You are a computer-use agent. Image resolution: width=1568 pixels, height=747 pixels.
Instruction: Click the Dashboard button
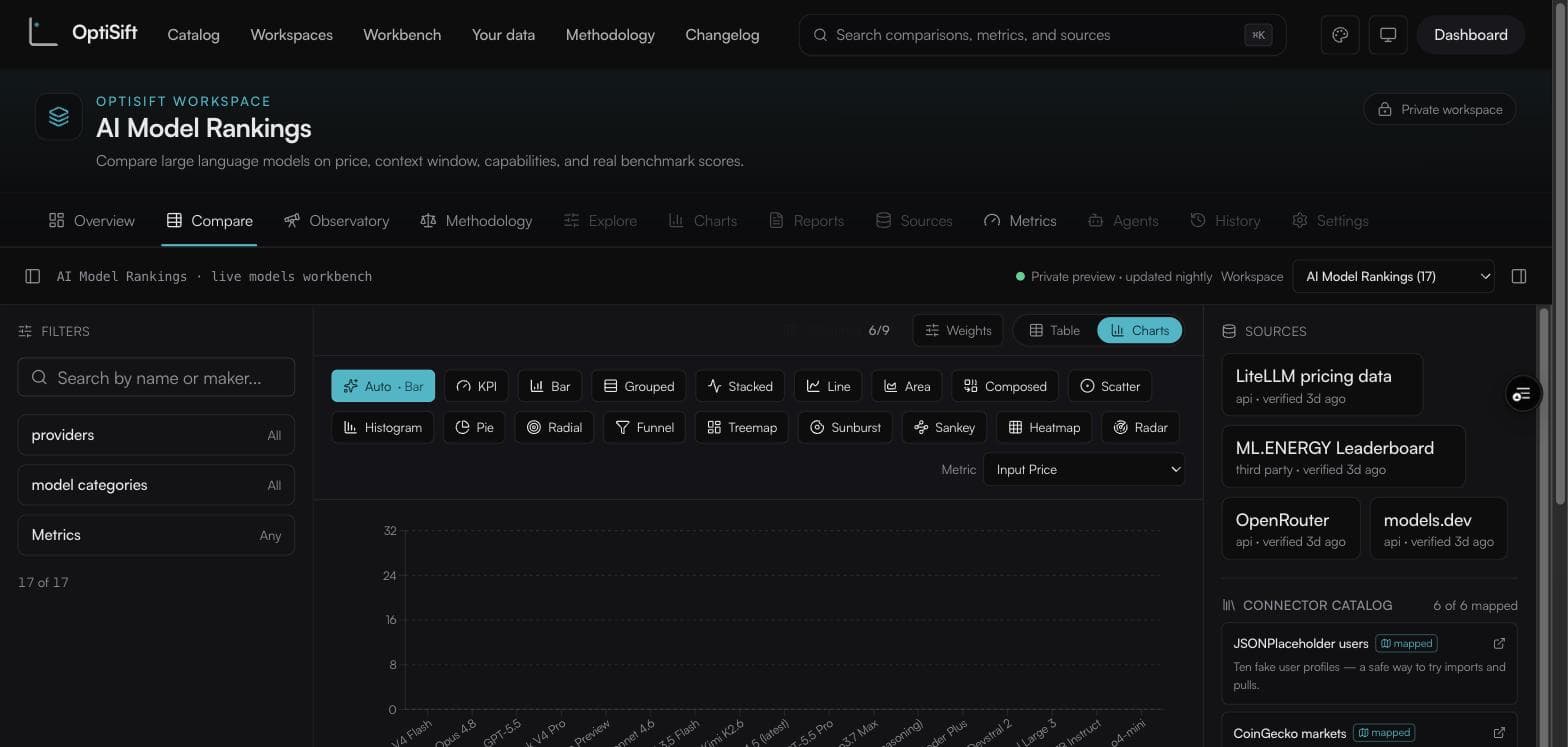[1470, 35]
